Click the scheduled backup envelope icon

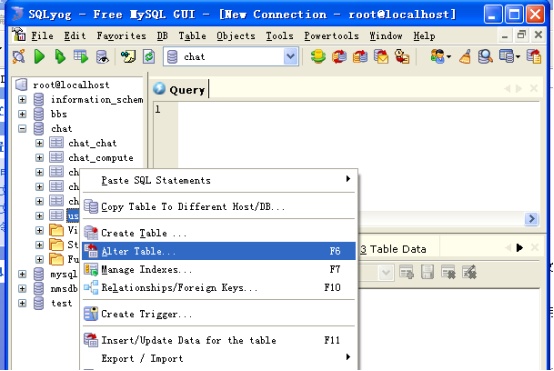(x=381, y=57)
